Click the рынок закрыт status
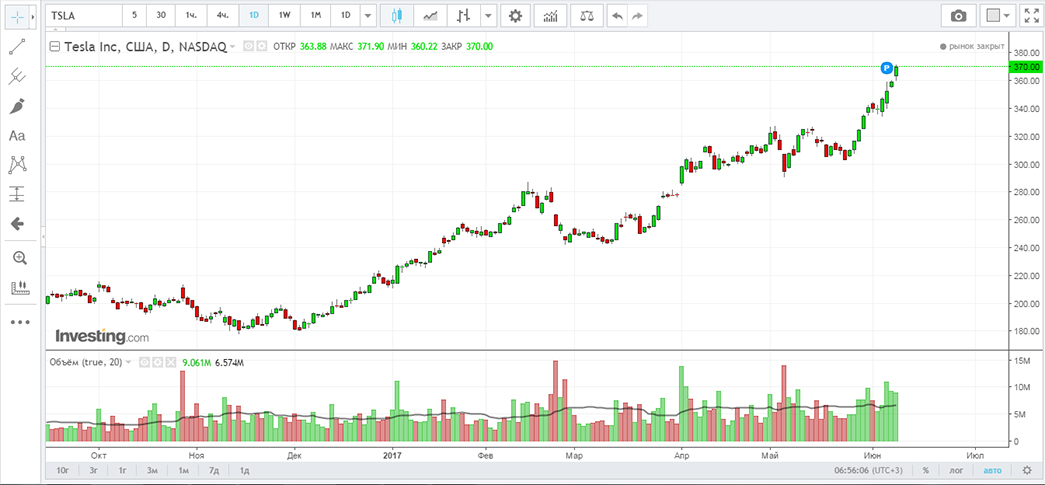Screen dimensions: 1045x485 click(x=972, y=47)
